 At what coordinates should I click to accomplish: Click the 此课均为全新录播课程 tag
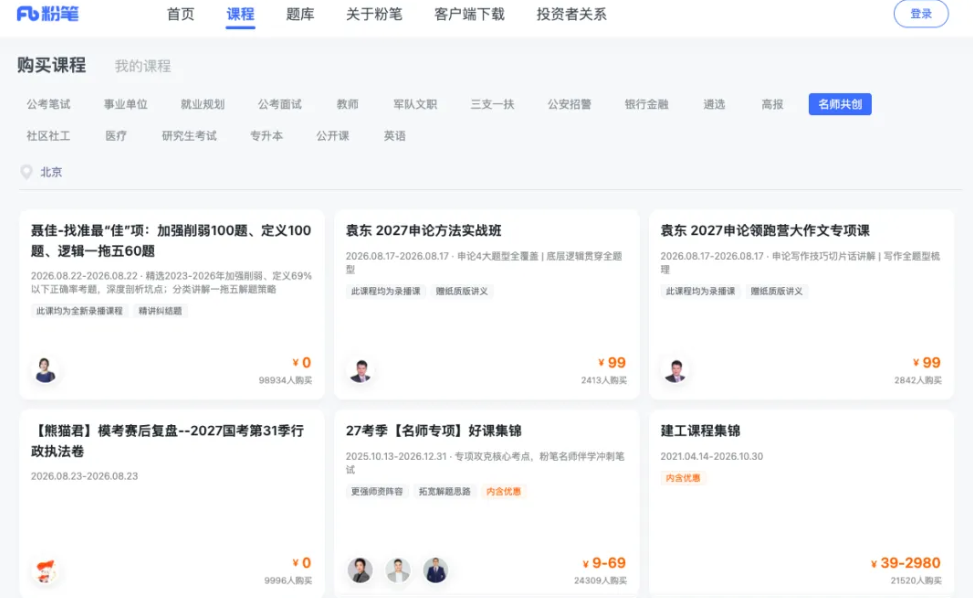pyautogui.click(x=79, y=311)
